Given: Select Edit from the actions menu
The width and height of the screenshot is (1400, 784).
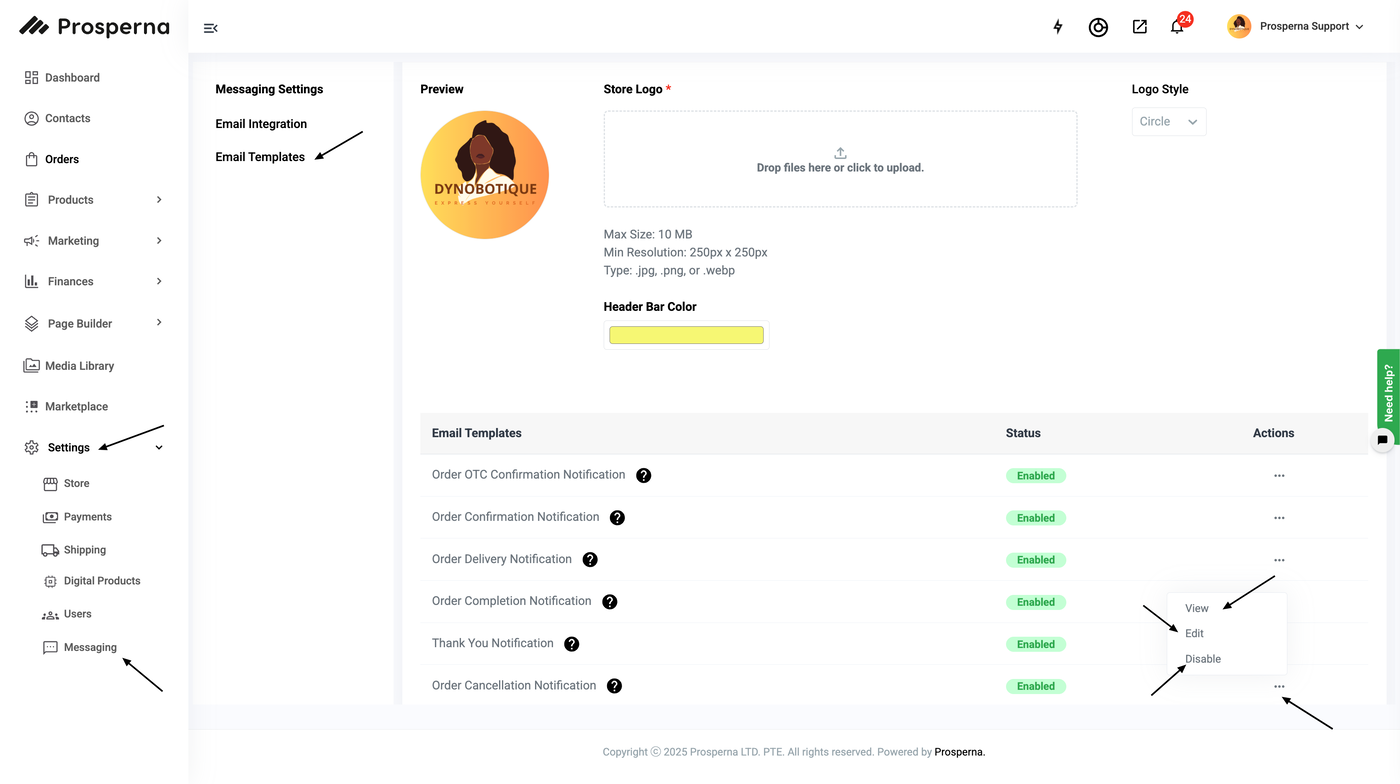Looking at the screenshot, I should click(x=1194, y=633).
